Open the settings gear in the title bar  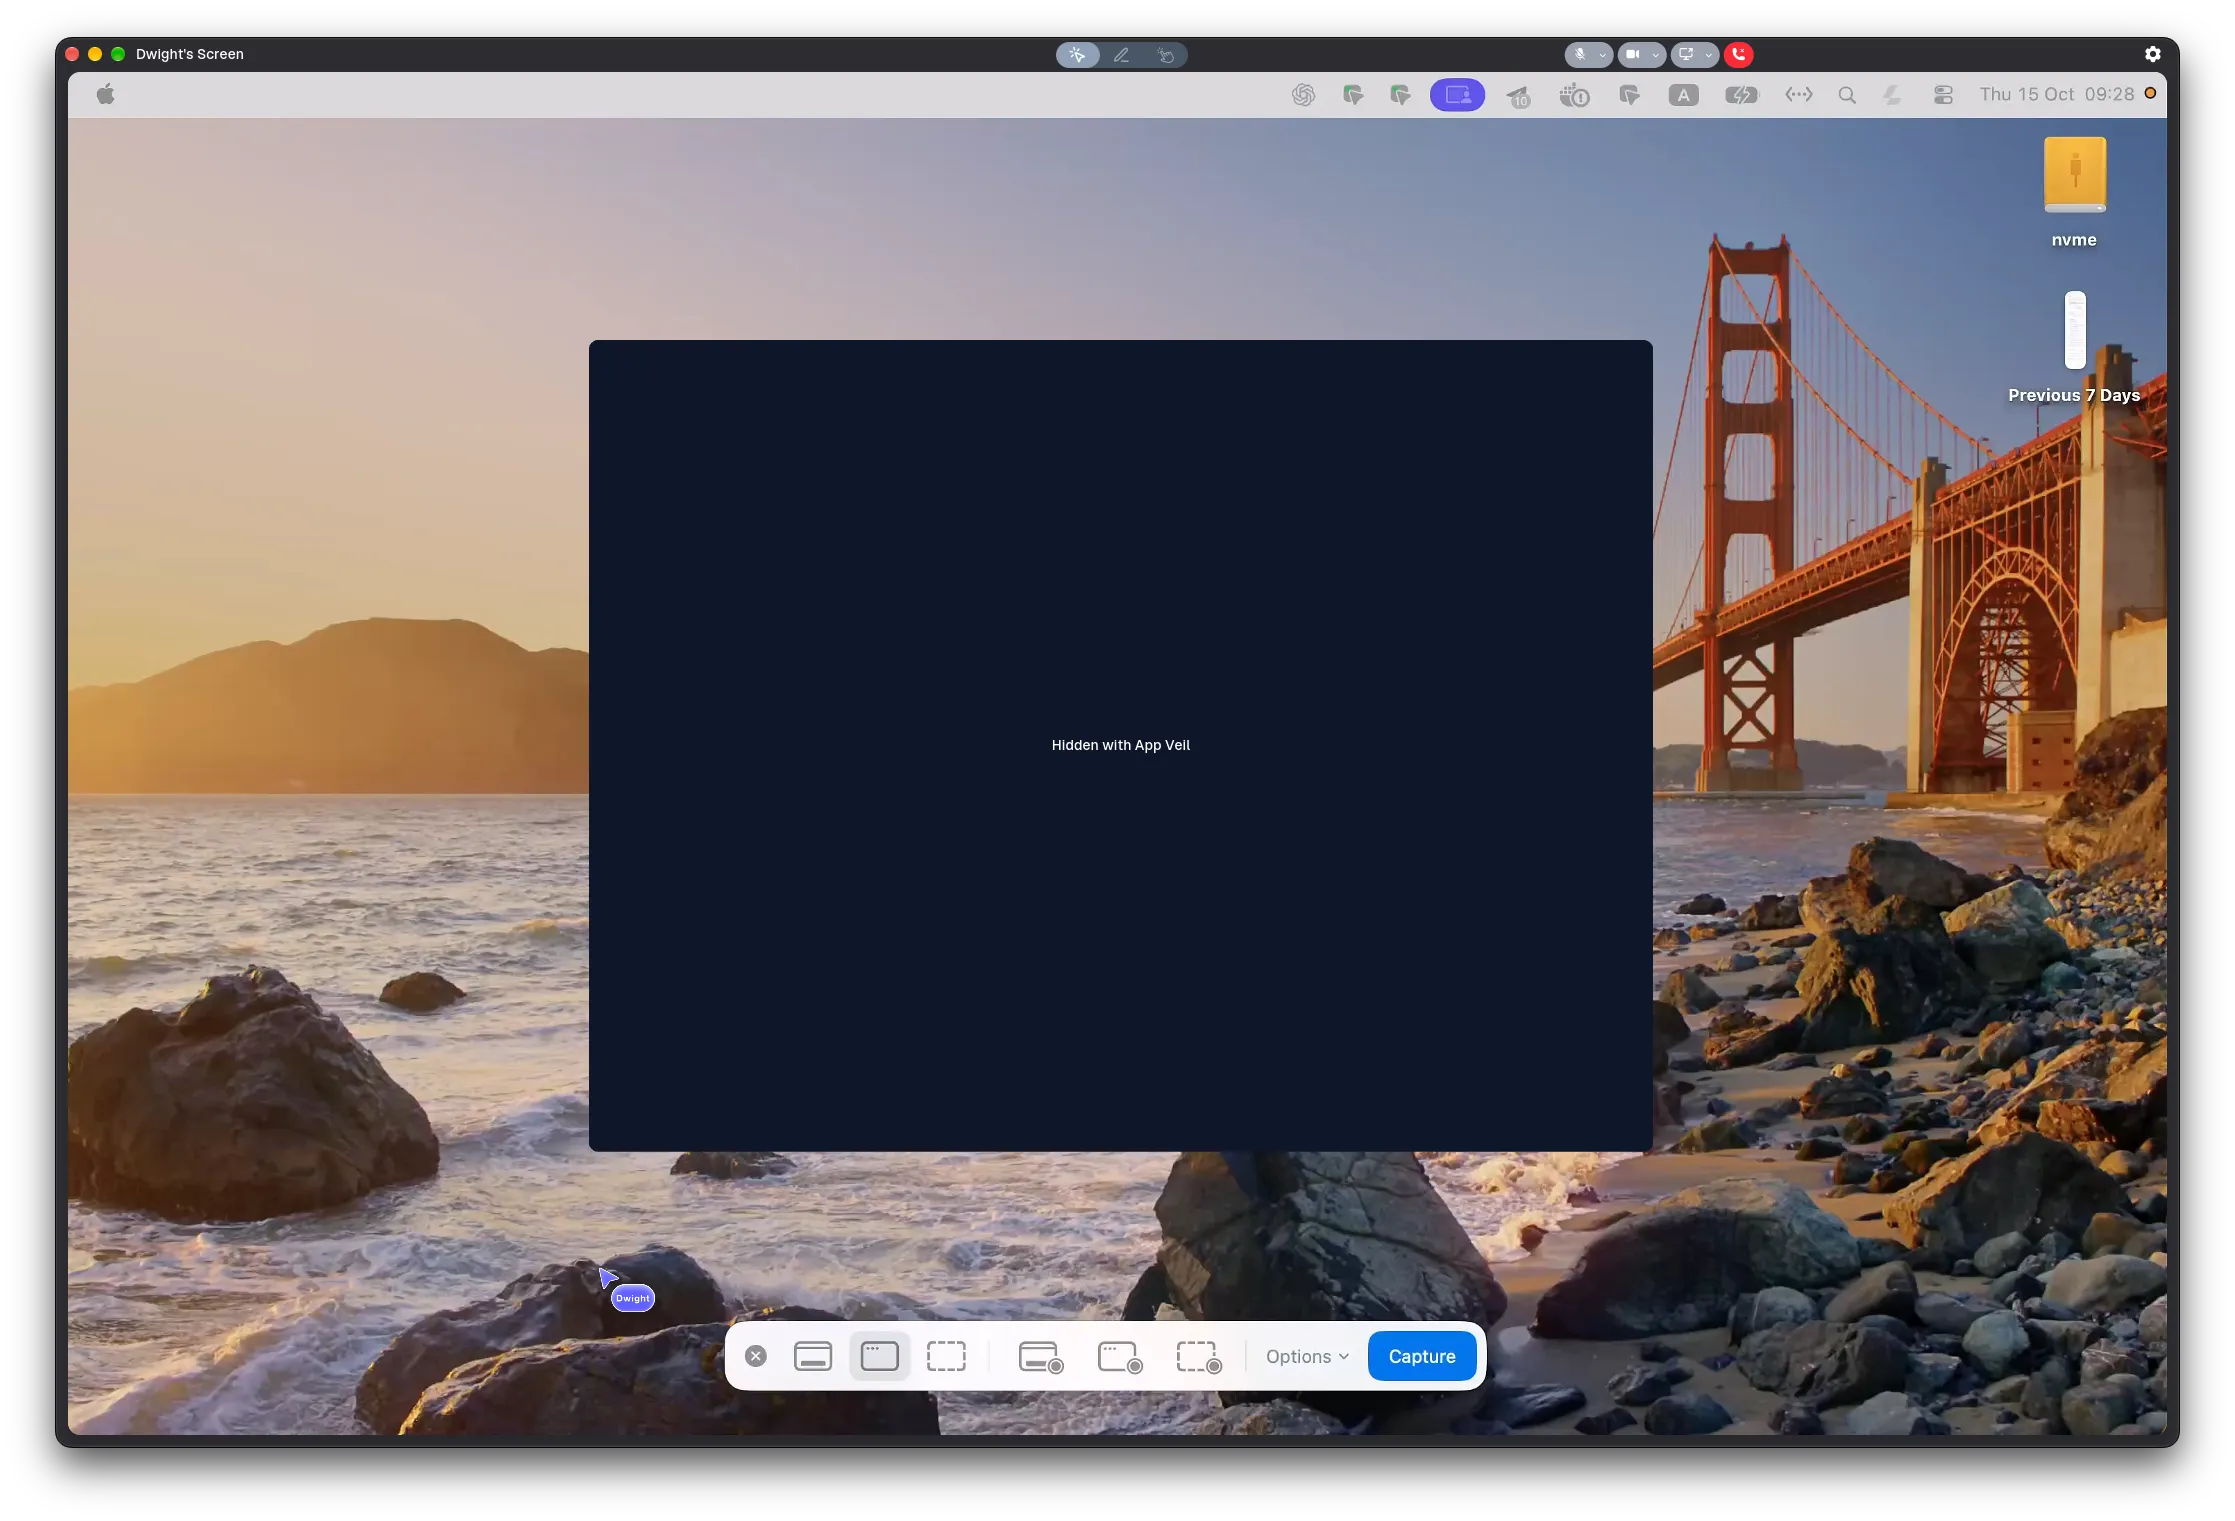click(2153, 54)
